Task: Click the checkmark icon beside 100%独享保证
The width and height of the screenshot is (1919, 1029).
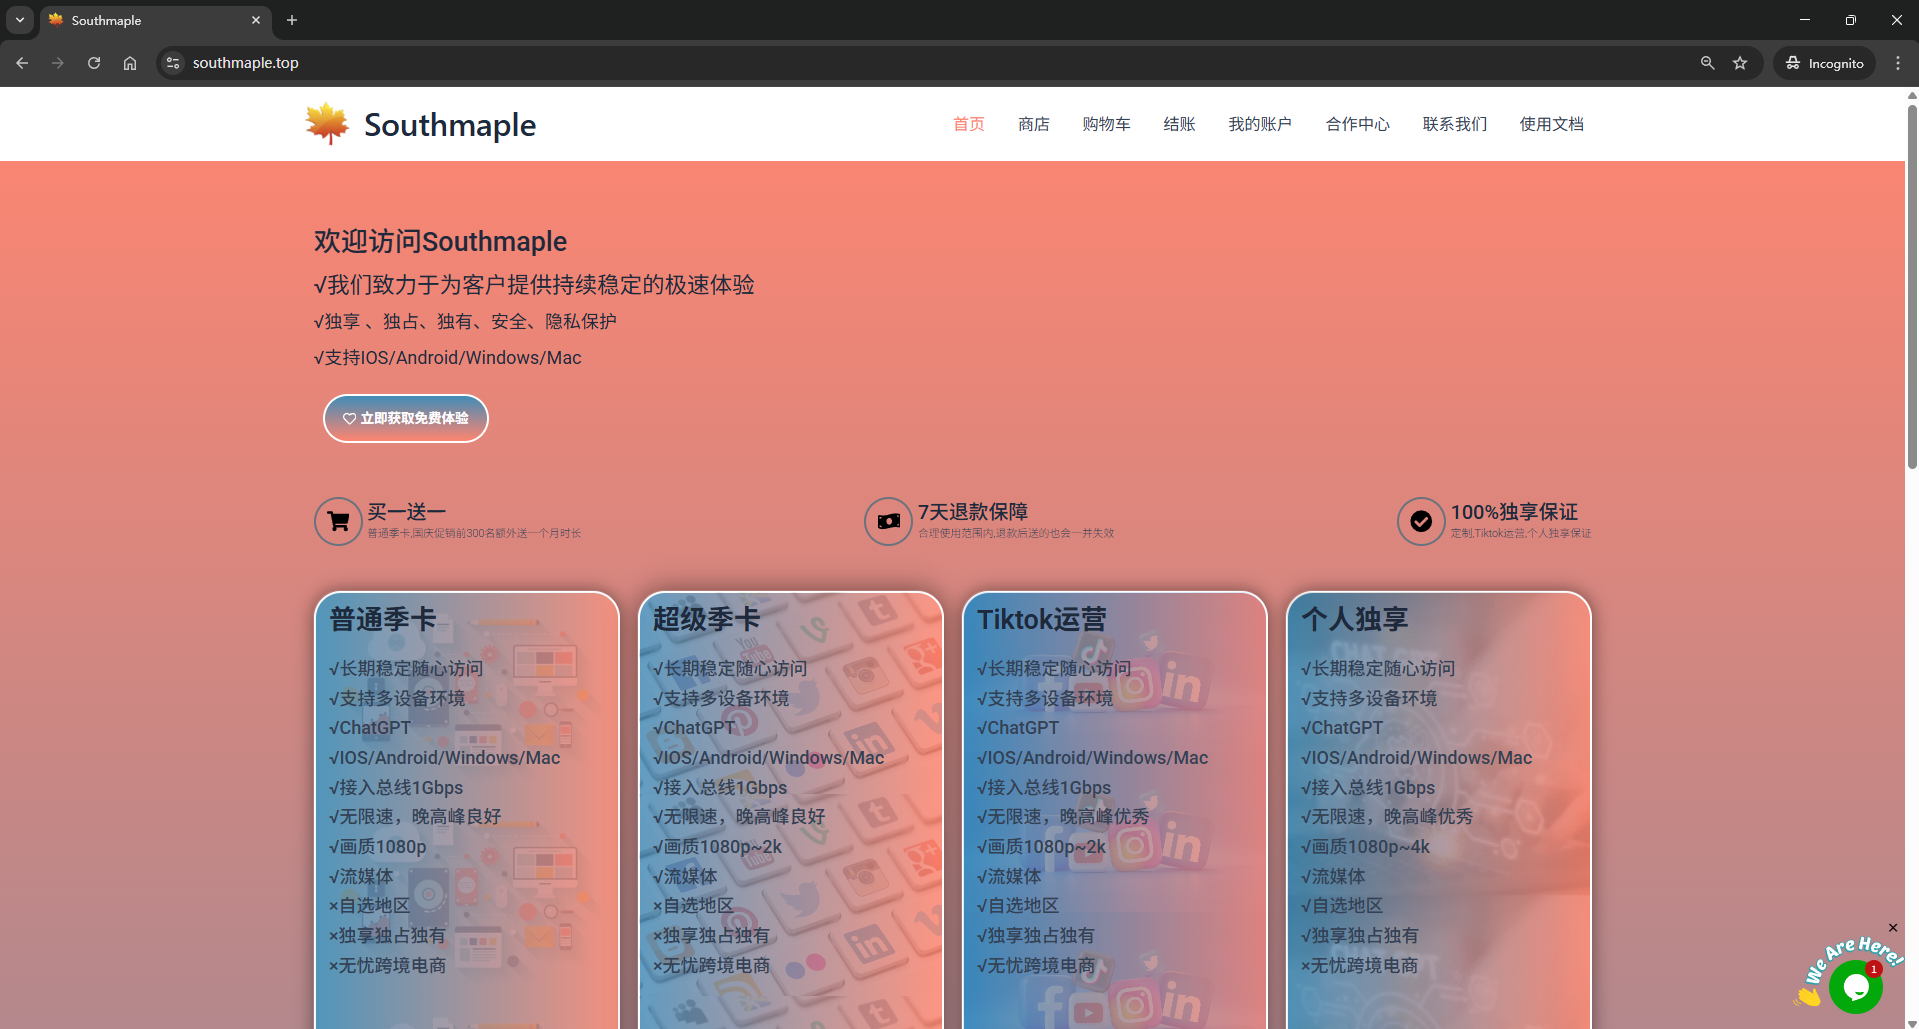Action: click(x=1421, y=521)
